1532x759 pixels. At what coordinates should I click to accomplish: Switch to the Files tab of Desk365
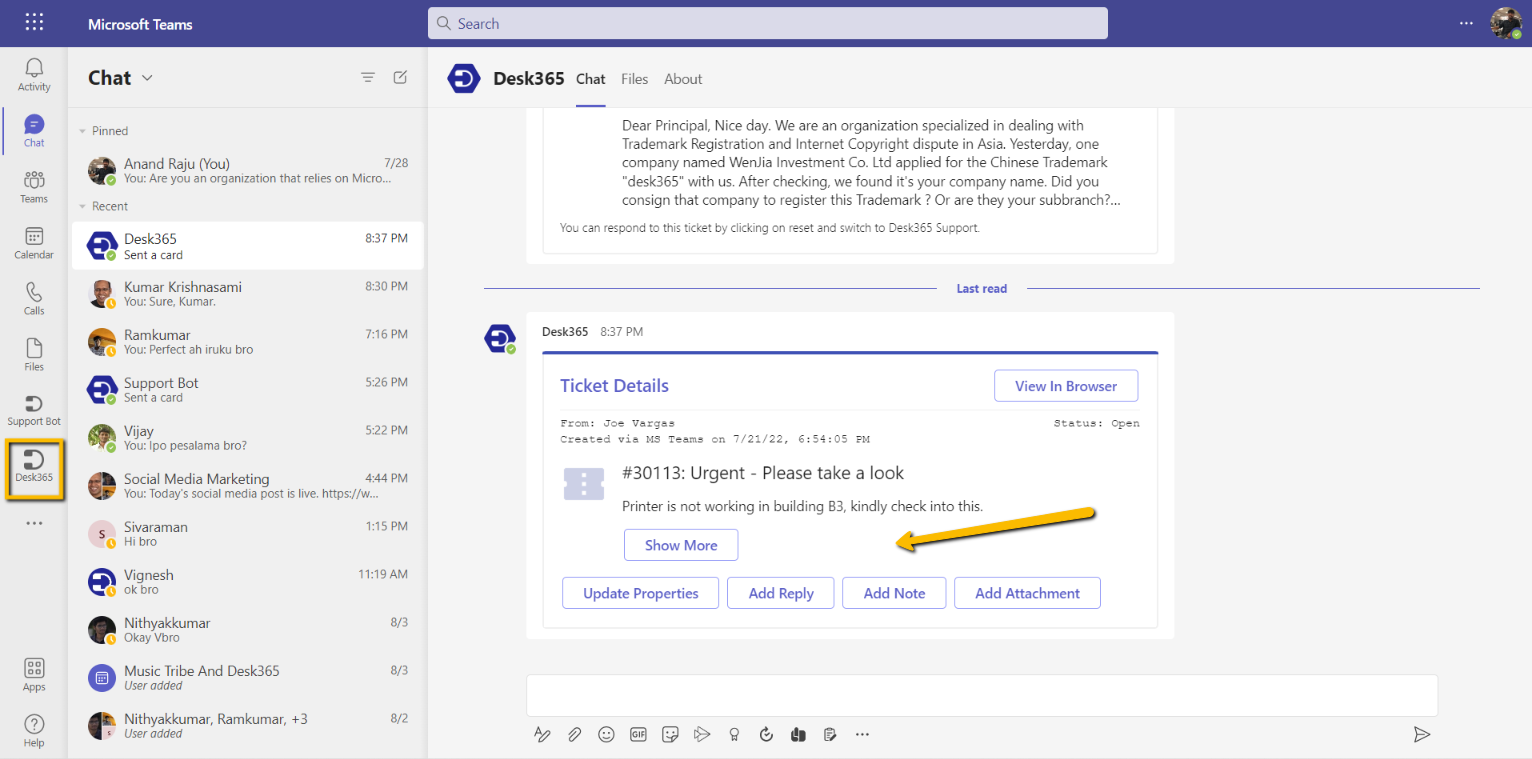point(634,79)
